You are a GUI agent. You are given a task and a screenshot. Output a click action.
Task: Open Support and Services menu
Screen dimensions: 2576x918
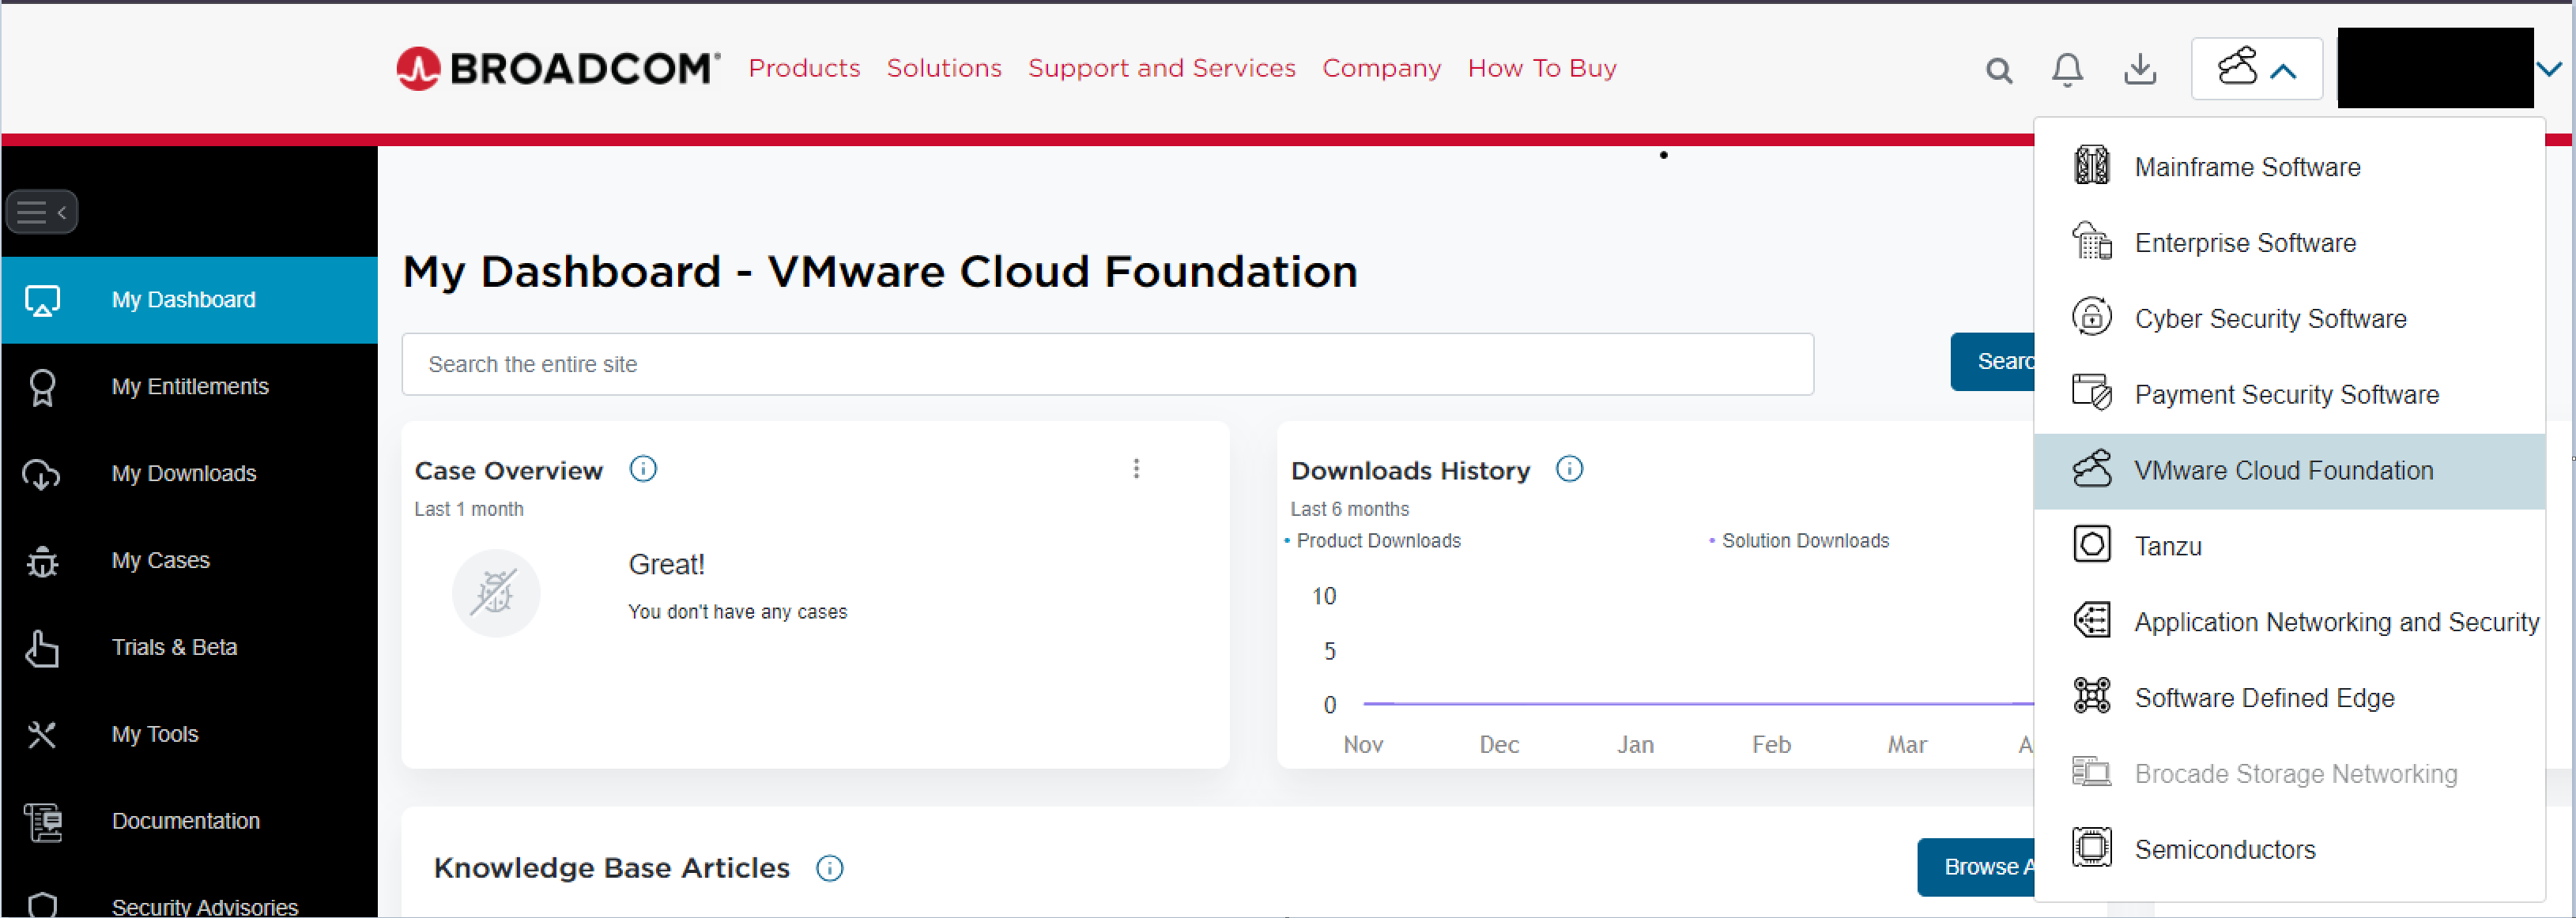pyautogui.click(x=1161, y=68)
